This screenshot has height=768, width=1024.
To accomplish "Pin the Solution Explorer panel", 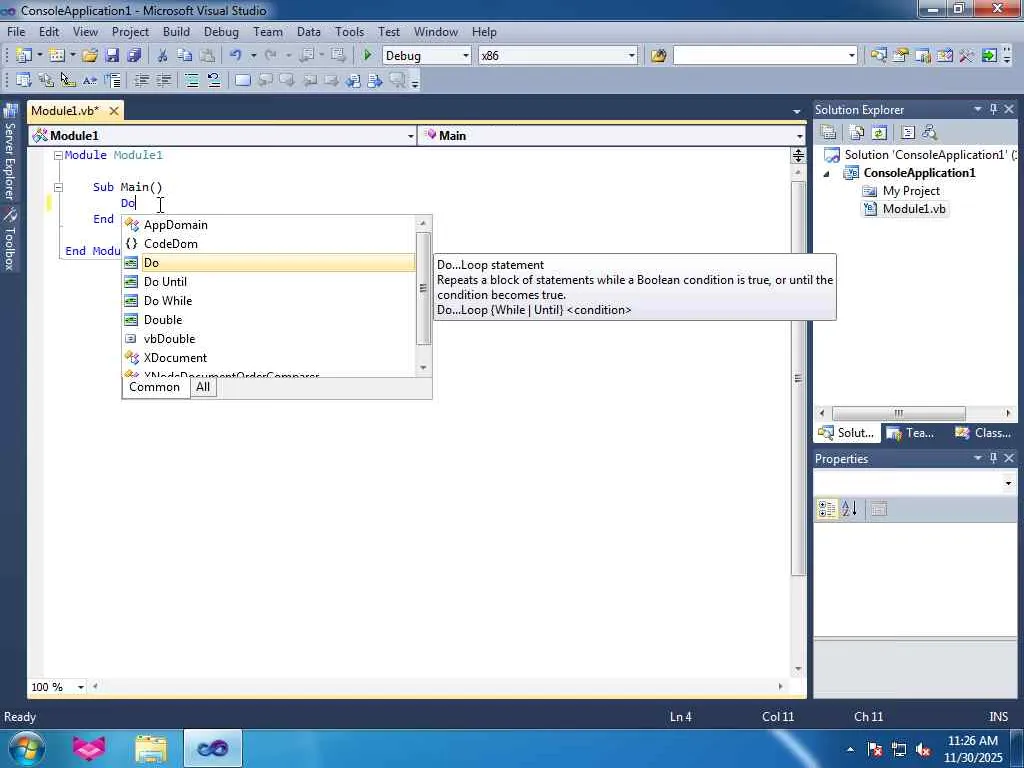I will point(993,109).
